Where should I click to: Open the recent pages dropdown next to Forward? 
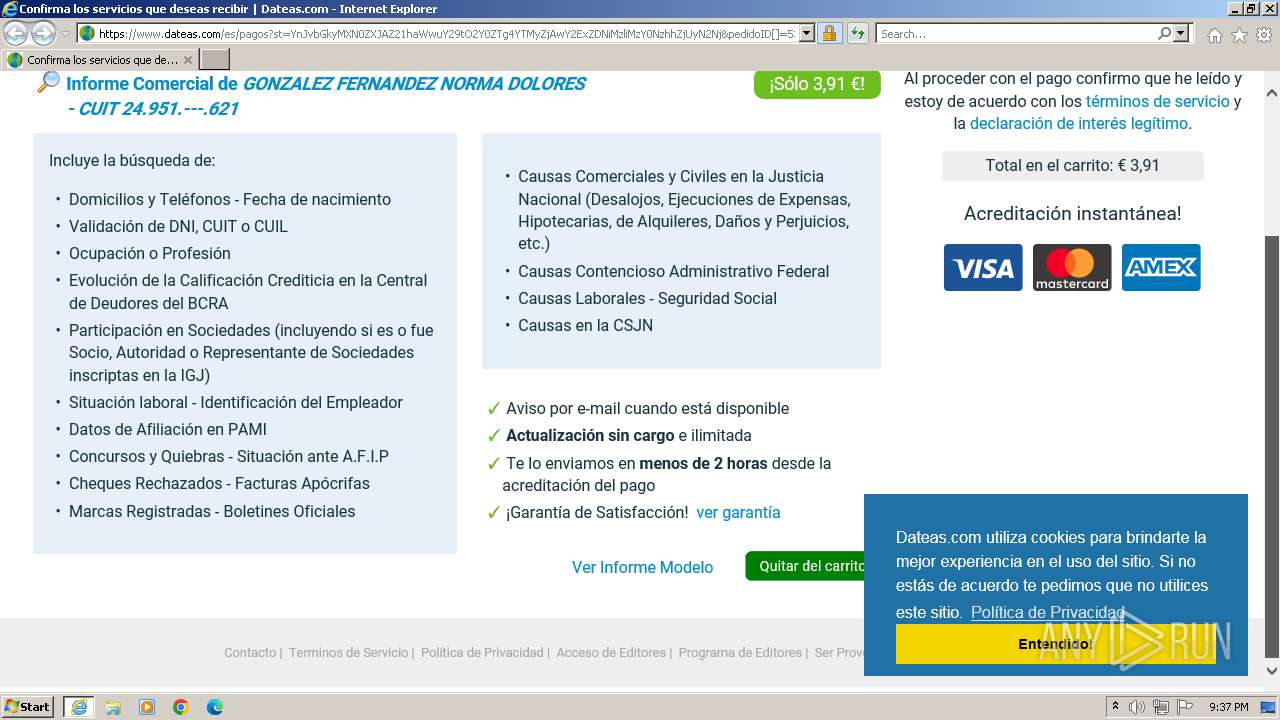pos(65,34)
